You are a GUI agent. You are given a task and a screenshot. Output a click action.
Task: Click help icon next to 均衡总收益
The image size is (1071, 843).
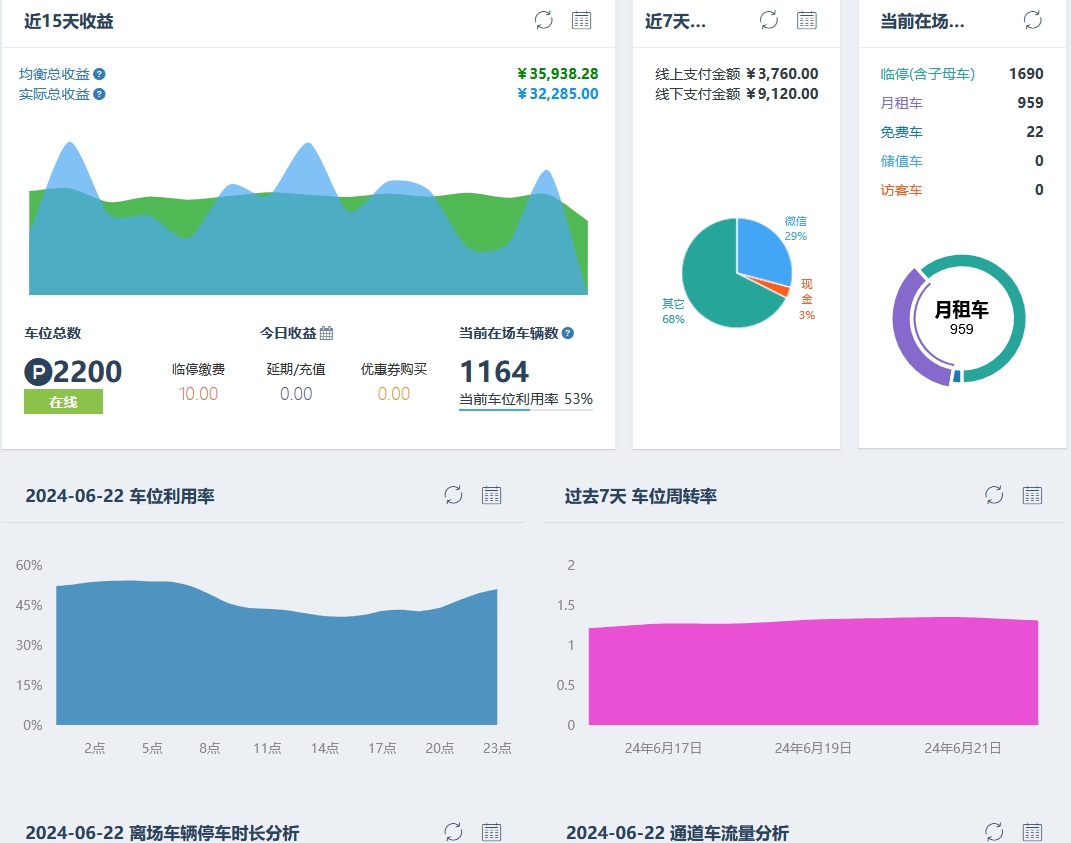pos(99,74)
